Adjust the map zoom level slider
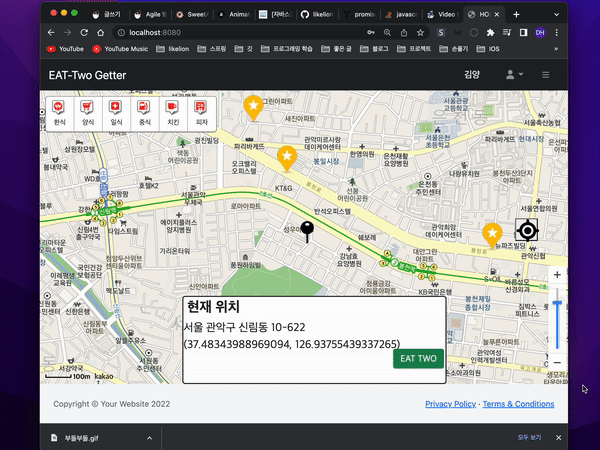This screenshot has height=450, width=600. point(557,303)
